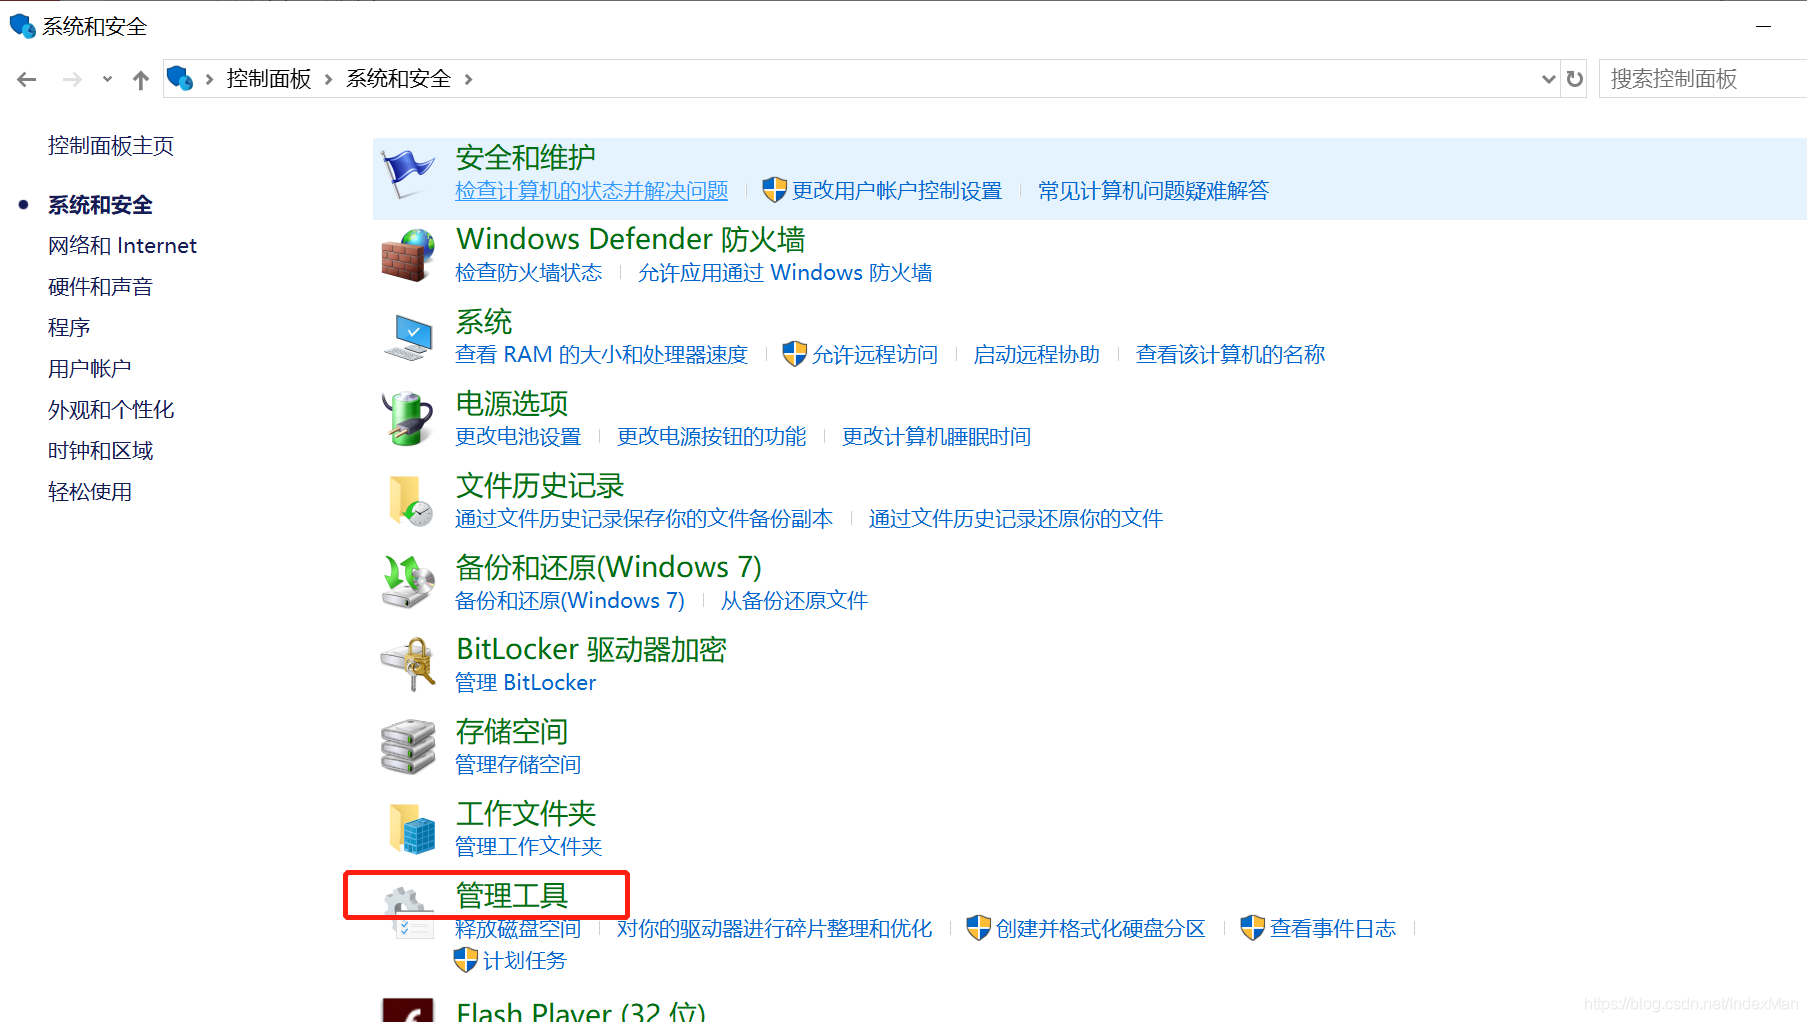Open 硬件和声音 category in sidebar
This screenshot has height=1022, width=1807.
click(x=100, y=287)
